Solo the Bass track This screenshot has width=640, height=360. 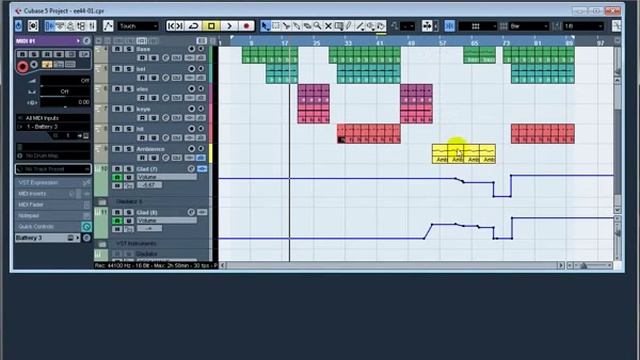(128, 49)
